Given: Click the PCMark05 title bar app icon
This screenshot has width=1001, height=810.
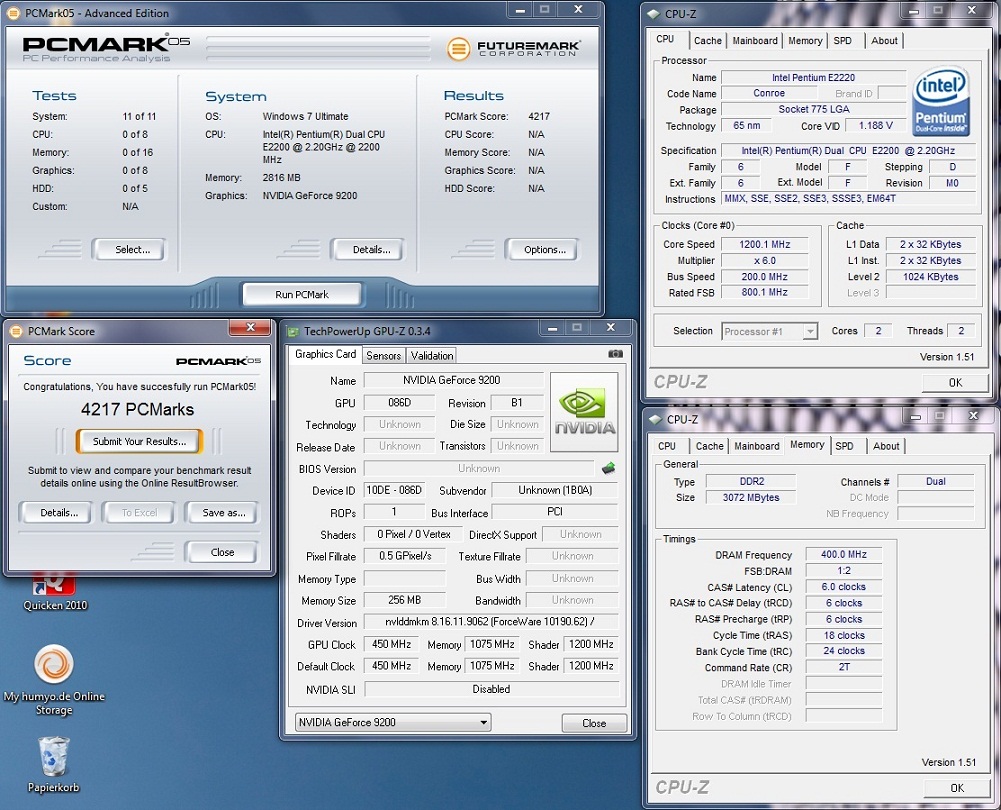Looking at the screenshot, I should click(x=15, y=13).
